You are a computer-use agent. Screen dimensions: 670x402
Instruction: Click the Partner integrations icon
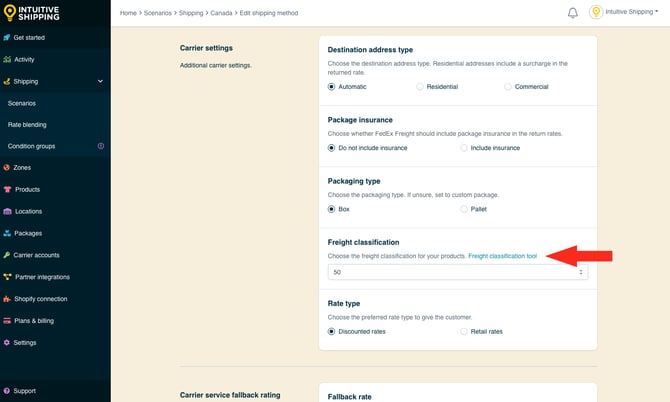pos(7,277)
